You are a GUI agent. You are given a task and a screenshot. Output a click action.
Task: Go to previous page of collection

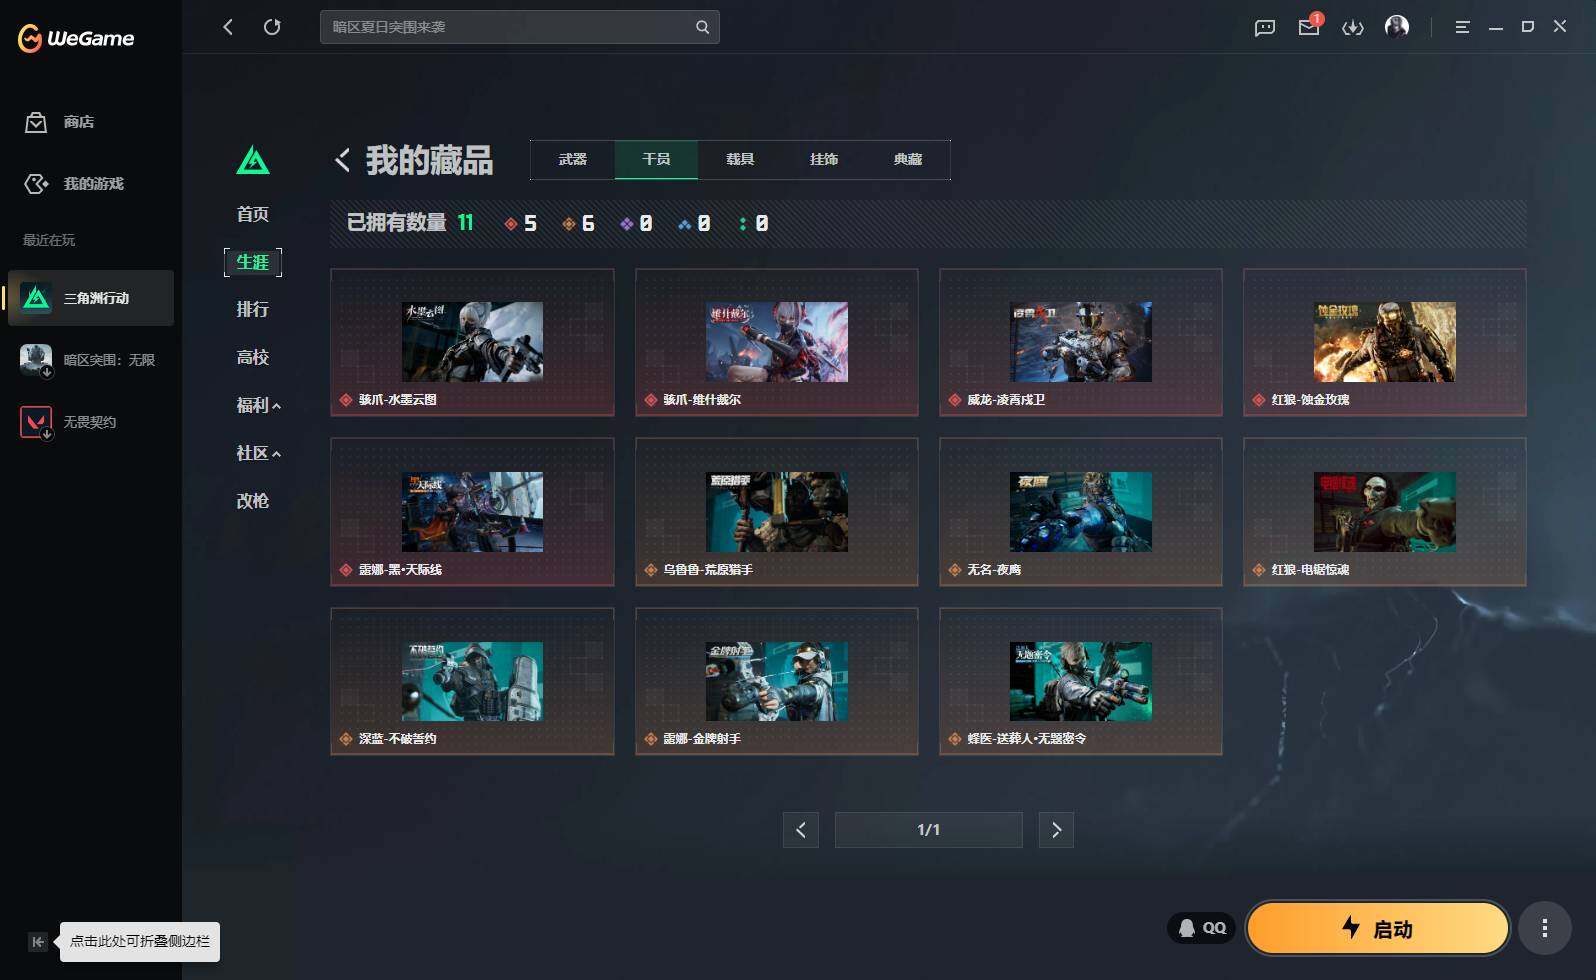(x=801, y=830)
